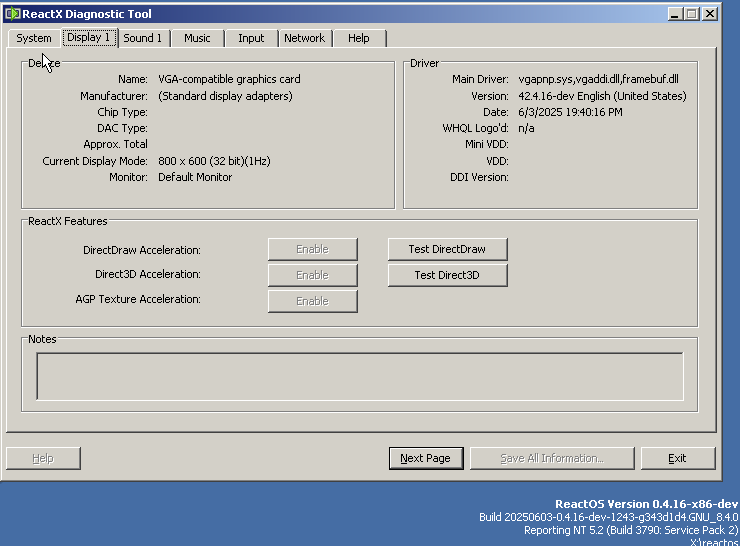This screenshot has width=740, height=546.
Task: Click inside the Notes text box
Action: (x=360, y=376)
